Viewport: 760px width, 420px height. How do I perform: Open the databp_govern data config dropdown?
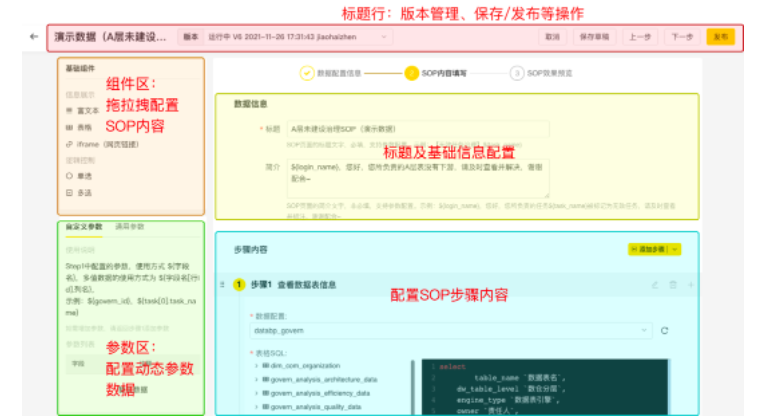pos(451,330)
